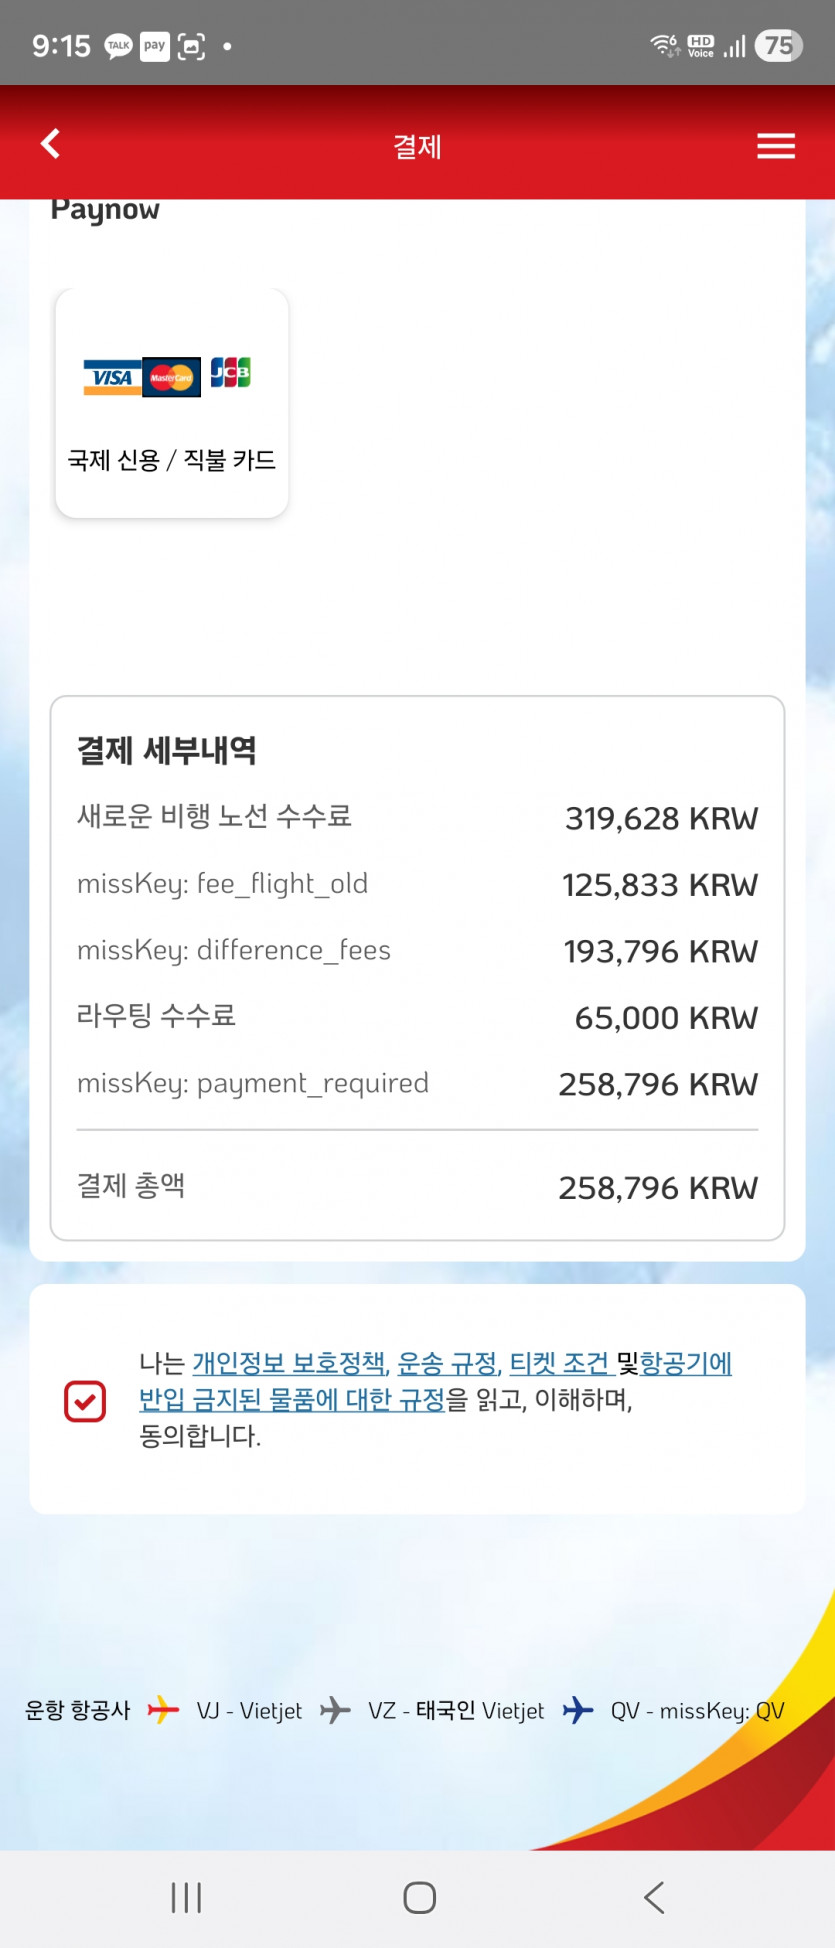Tap the Visa card logo
This screenshot has width=835, height=1948.
(111, 377)
